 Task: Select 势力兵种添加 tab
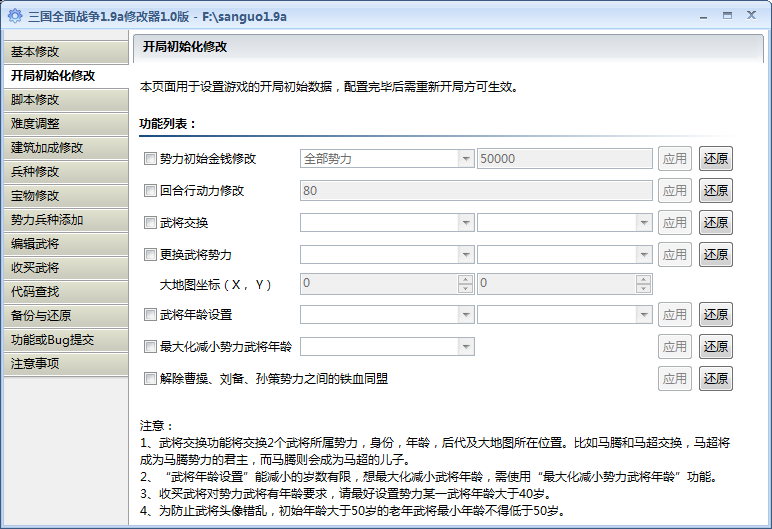click(66, 220)
